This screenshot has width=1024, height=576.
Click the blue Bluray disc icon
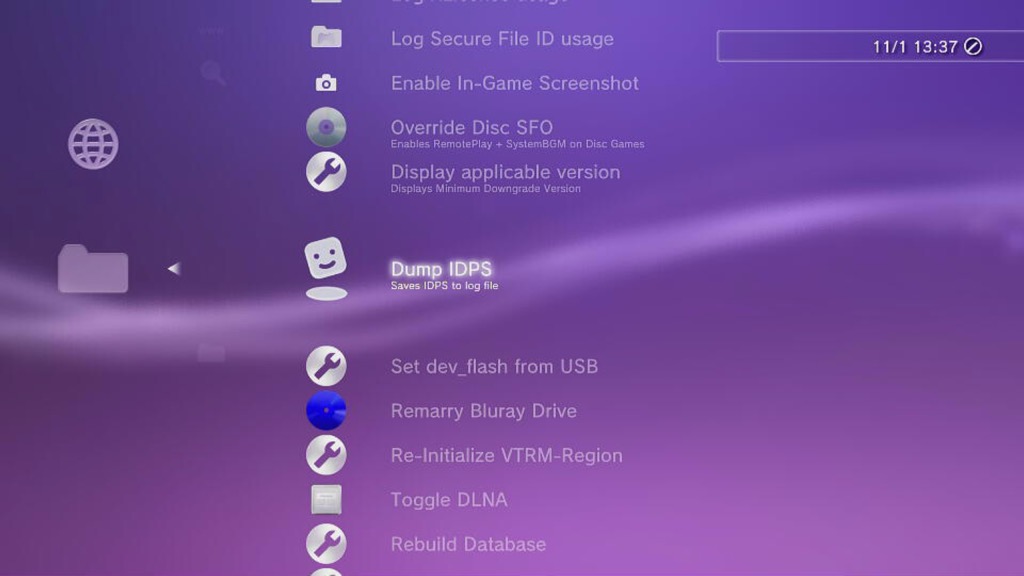[326, 411]
